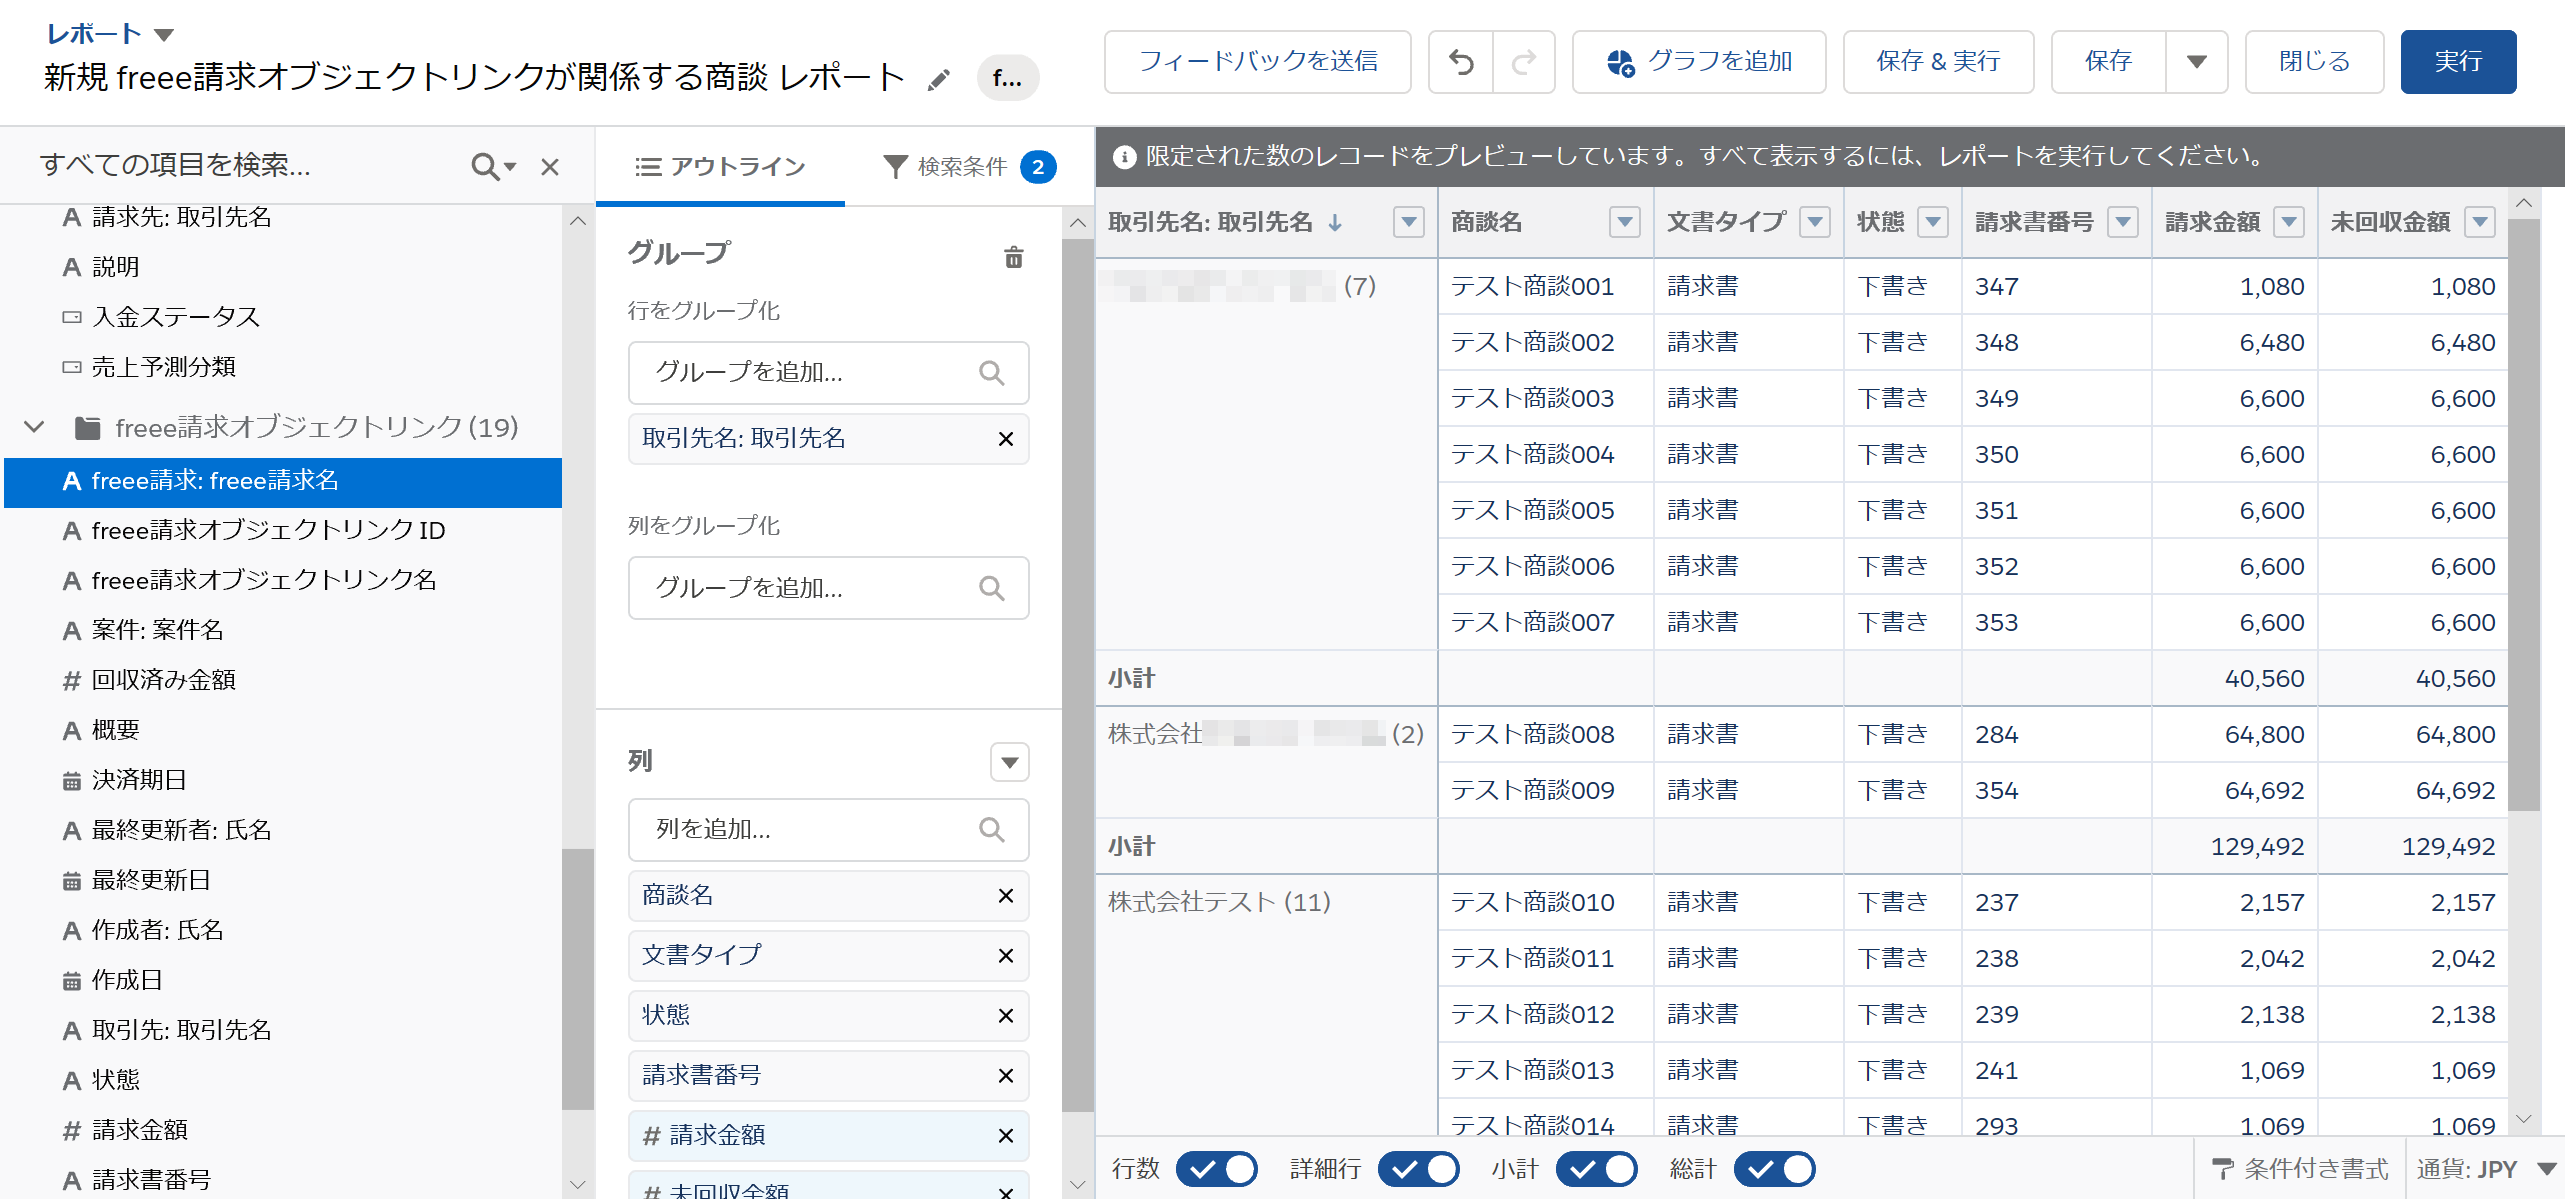This screenshot has width=2565, height=1199.
Task: Delete all groups with trash icon
Action: point(1013,257)
